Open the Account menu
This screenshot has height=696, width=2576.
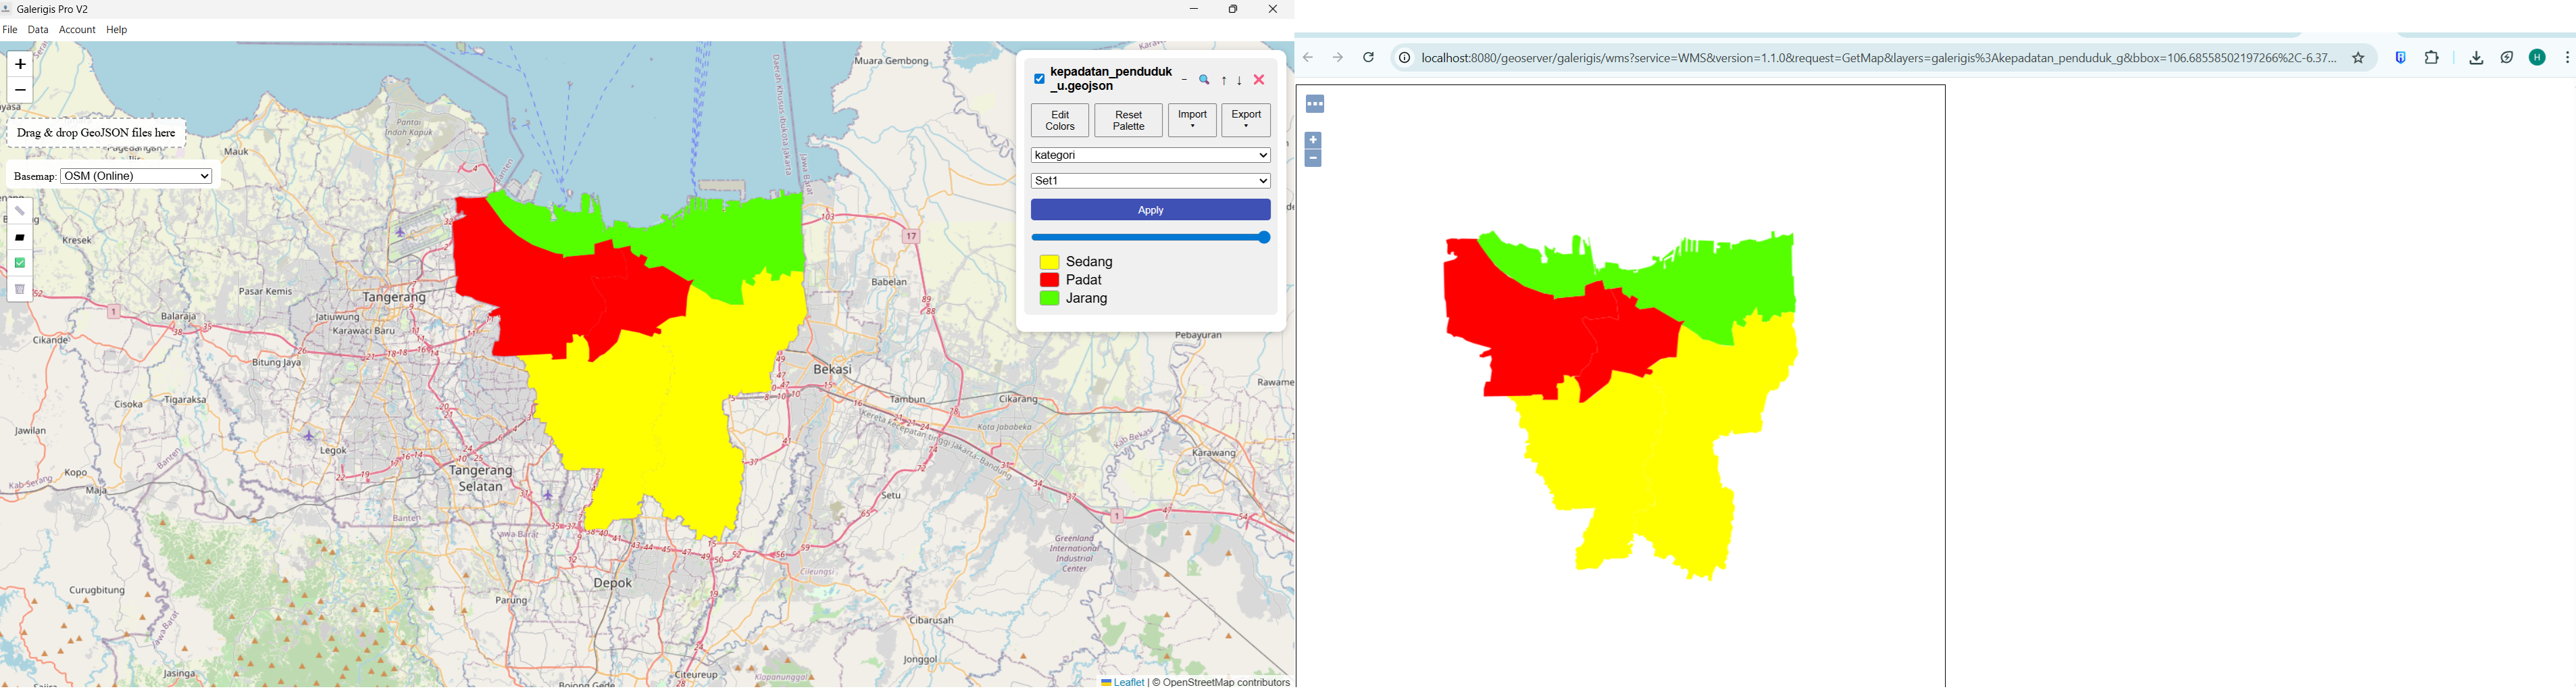pos(77,29)
